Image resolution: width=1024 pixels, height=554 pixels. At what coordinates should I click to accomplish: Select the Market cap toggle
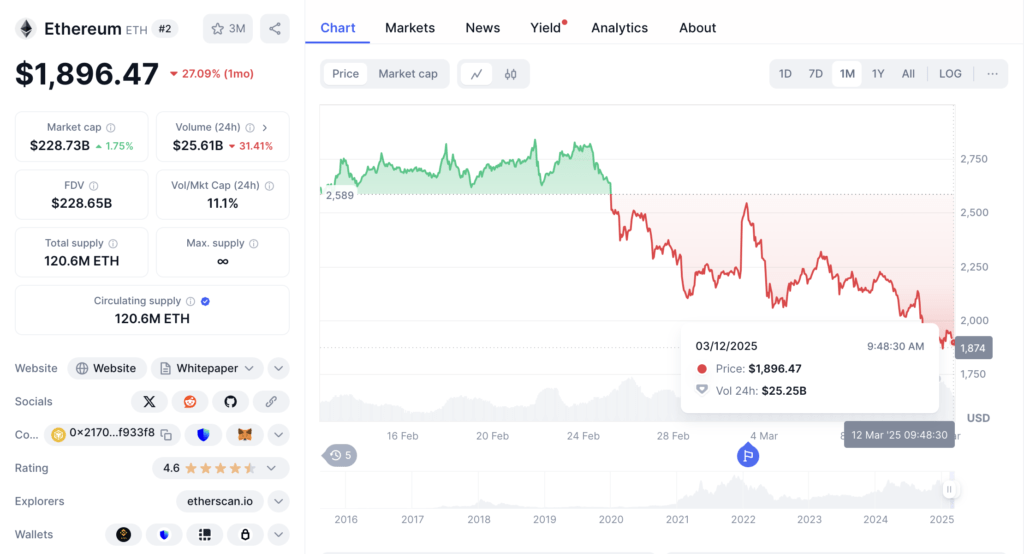[x=408, y=74]
